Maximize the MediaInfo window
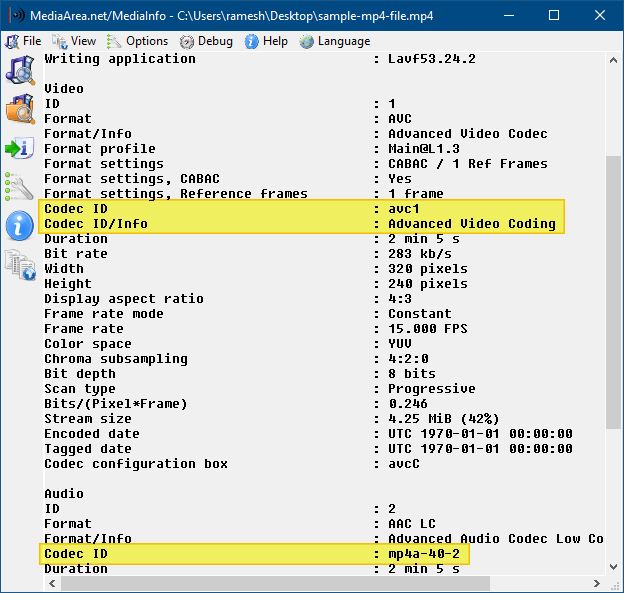 coord(554,16)
